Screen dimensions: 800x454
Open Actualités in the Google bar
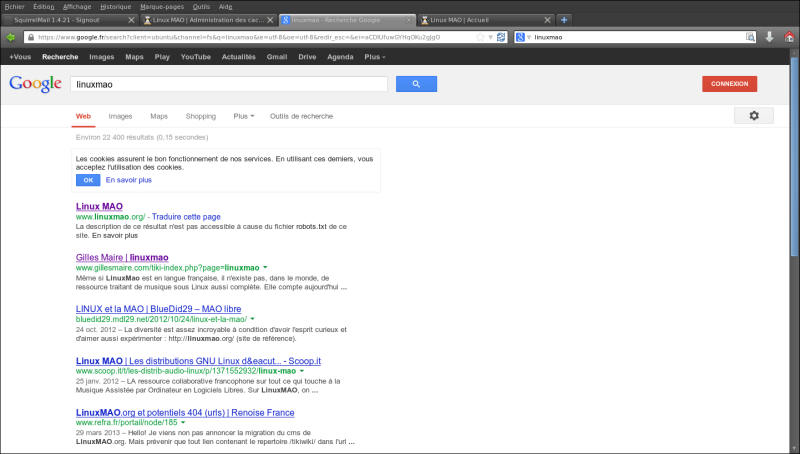tap(238, 57)
